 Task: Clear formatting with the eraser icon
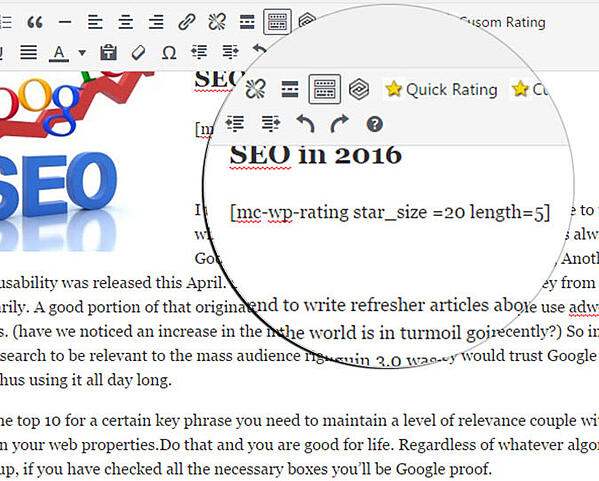138,52
